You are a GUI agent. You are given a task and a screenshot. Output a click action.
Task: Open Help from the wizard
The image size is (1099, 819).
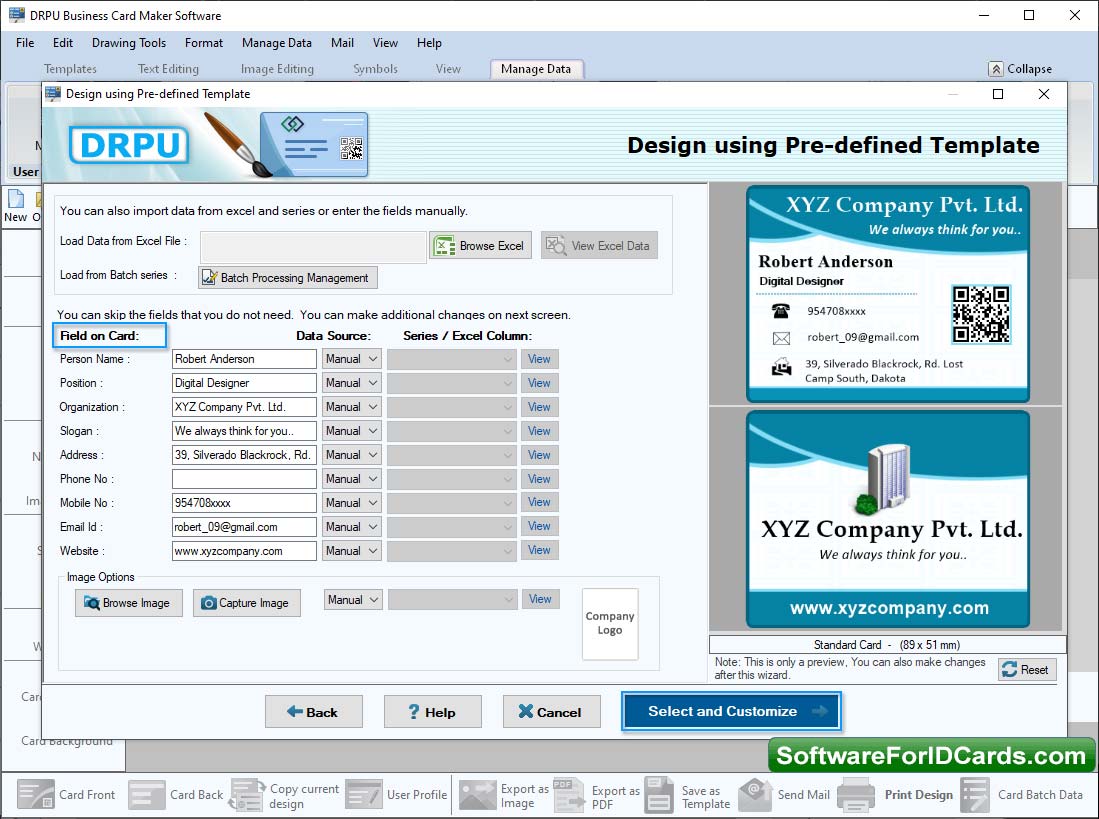432,713
